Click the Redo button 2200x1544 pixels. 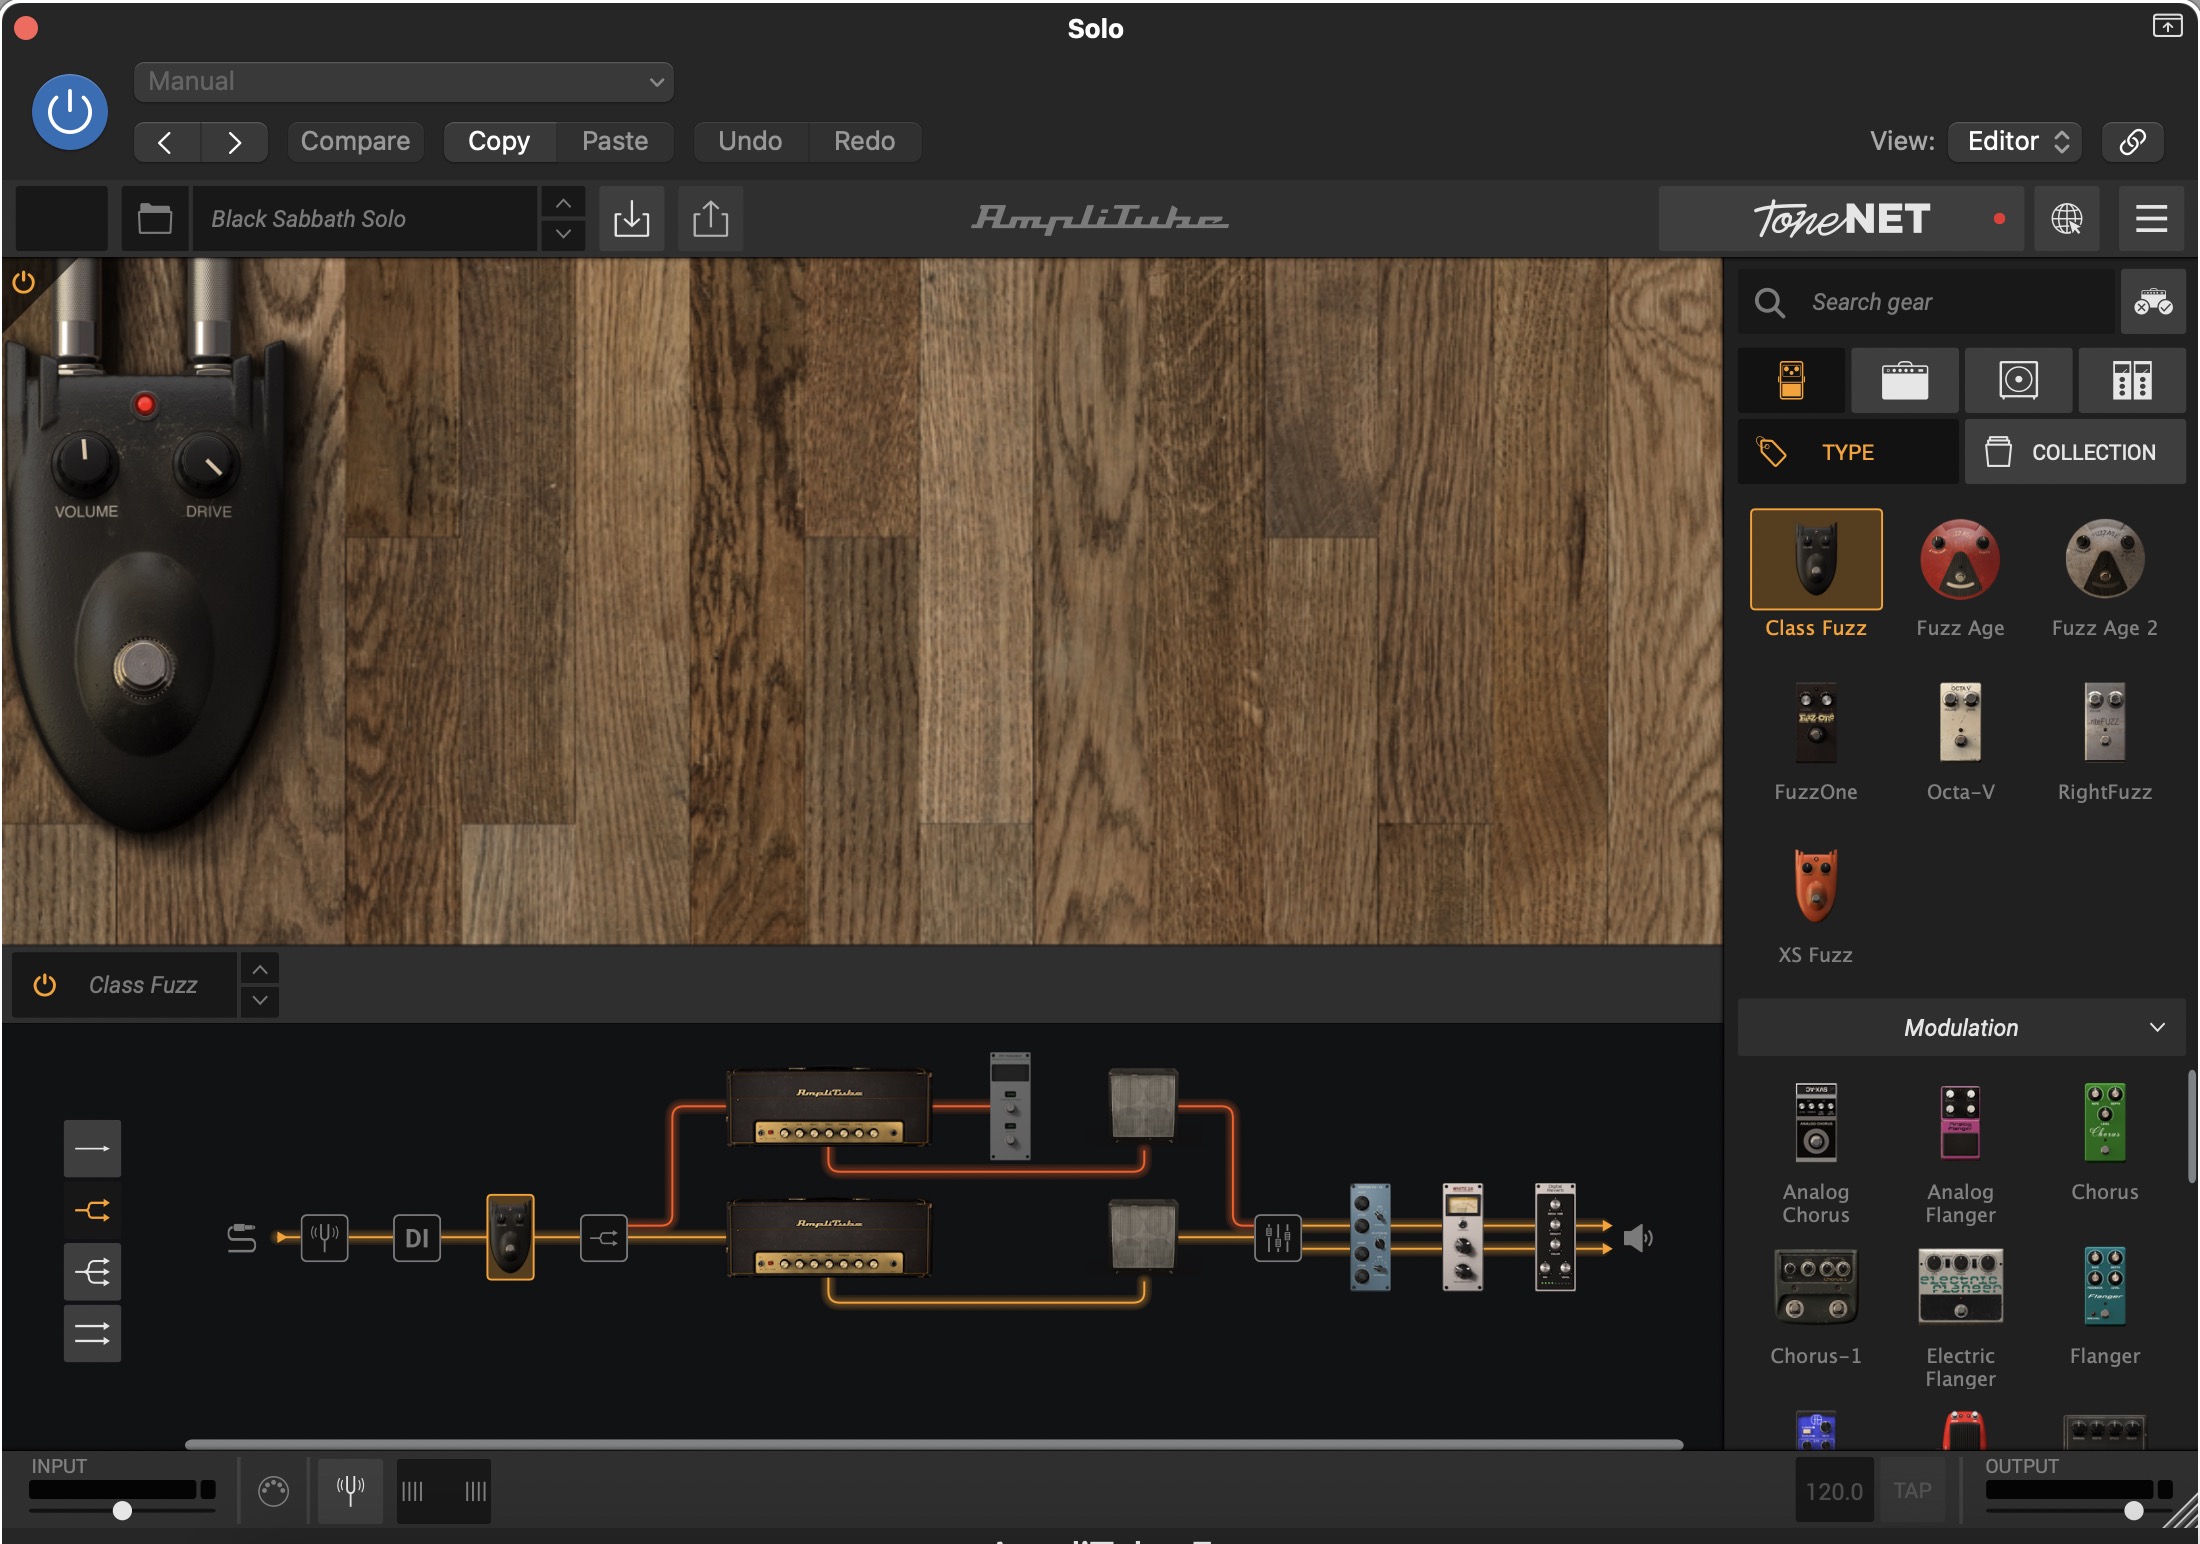tap(864, 141)
